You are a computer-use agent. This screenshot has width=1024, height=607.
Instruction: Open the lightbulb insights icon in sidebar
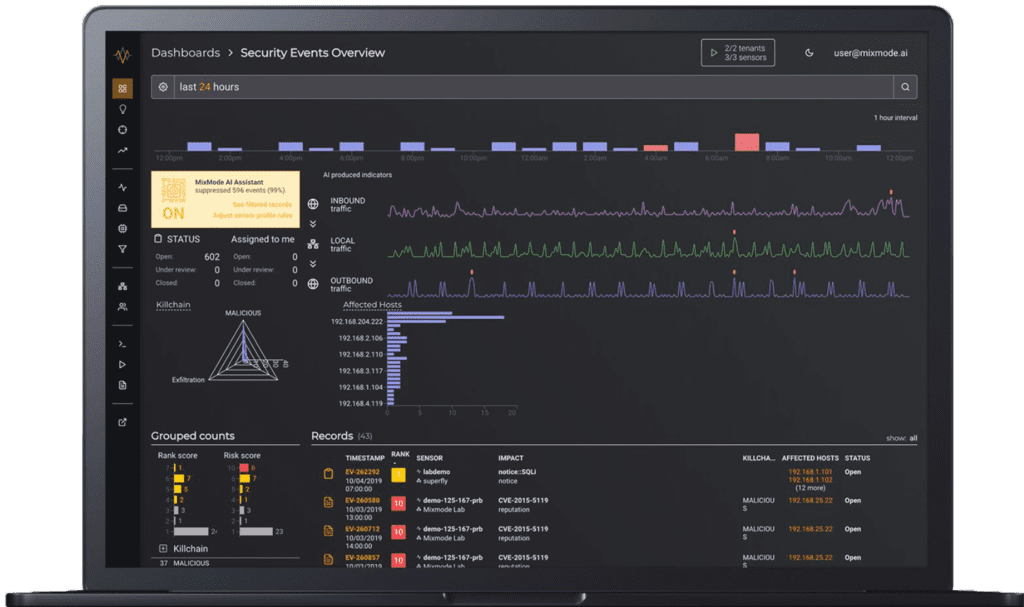pos(122,109)
